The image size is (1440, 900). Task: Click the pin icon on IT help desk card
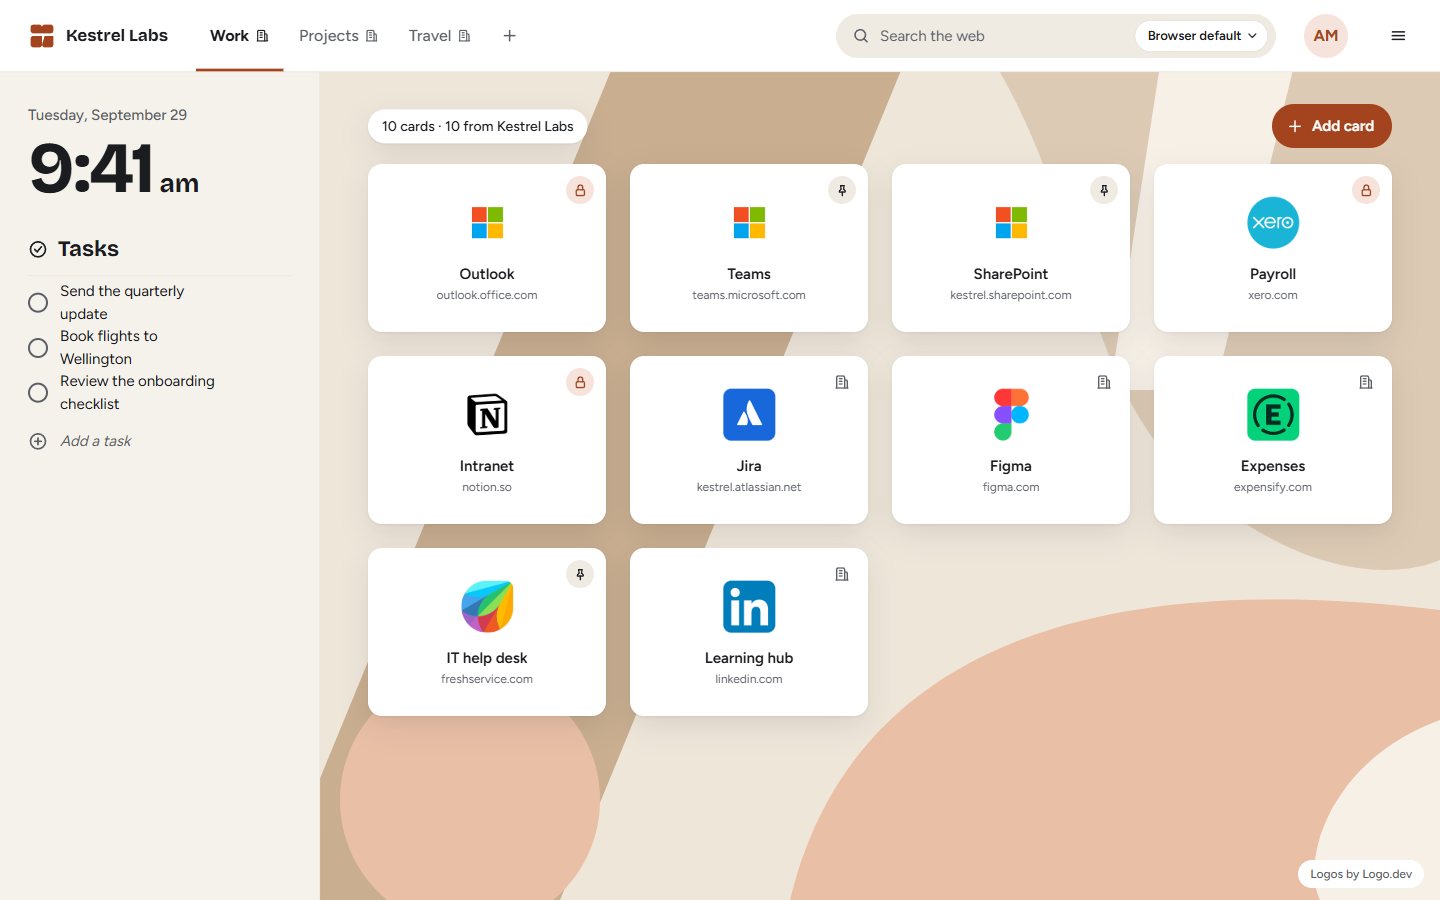tap(580, 574)
